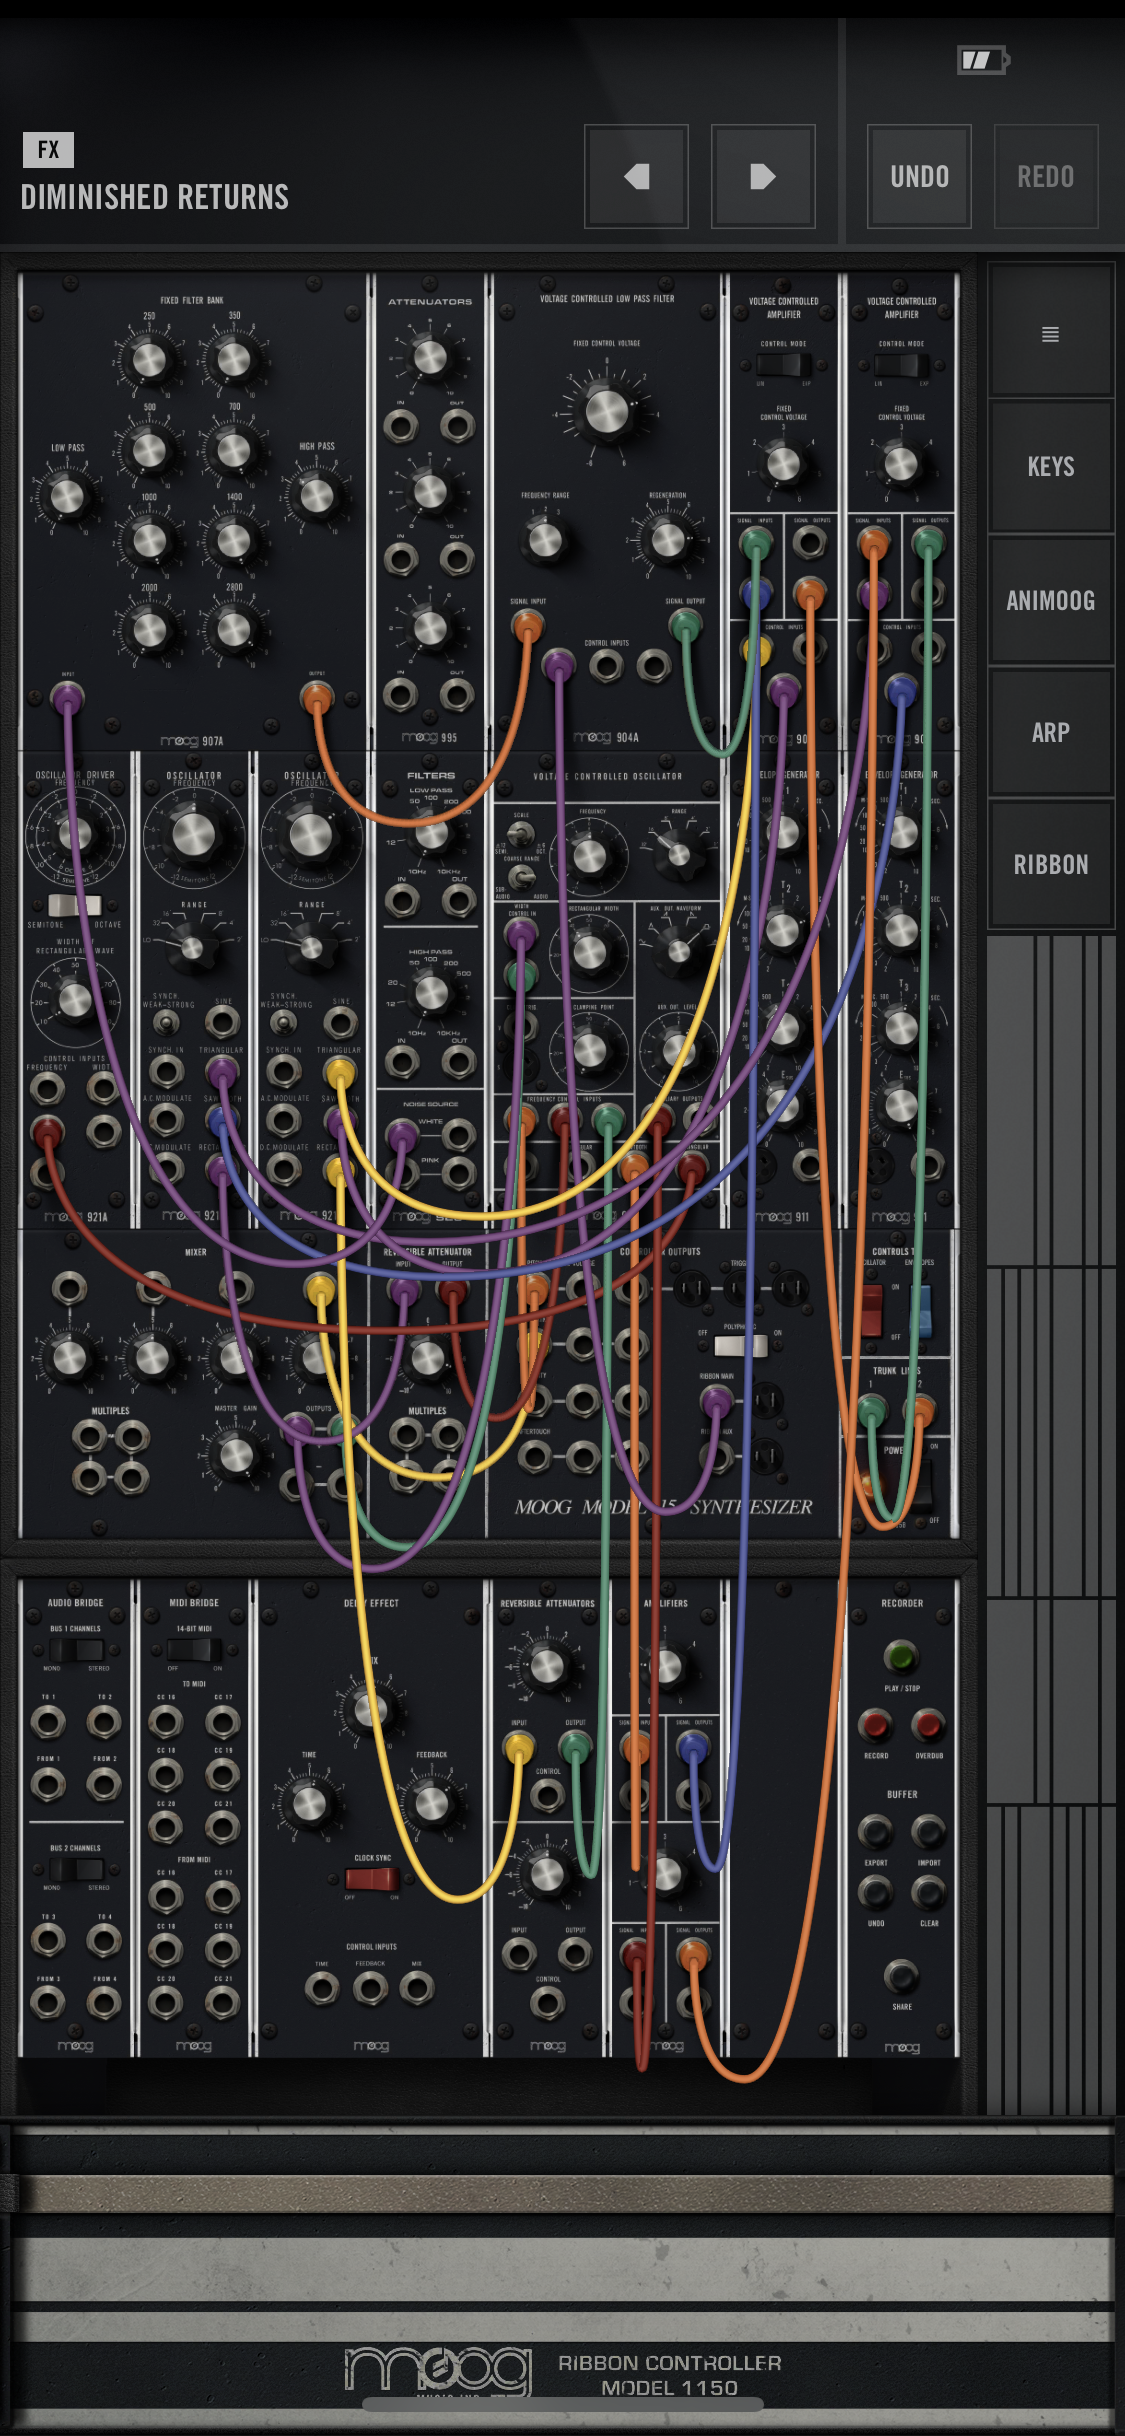The width and height of the screenshot is (1125, 2436).
Task: Toggle the blue Envelopes control switch
Action: click(921, 1311)
